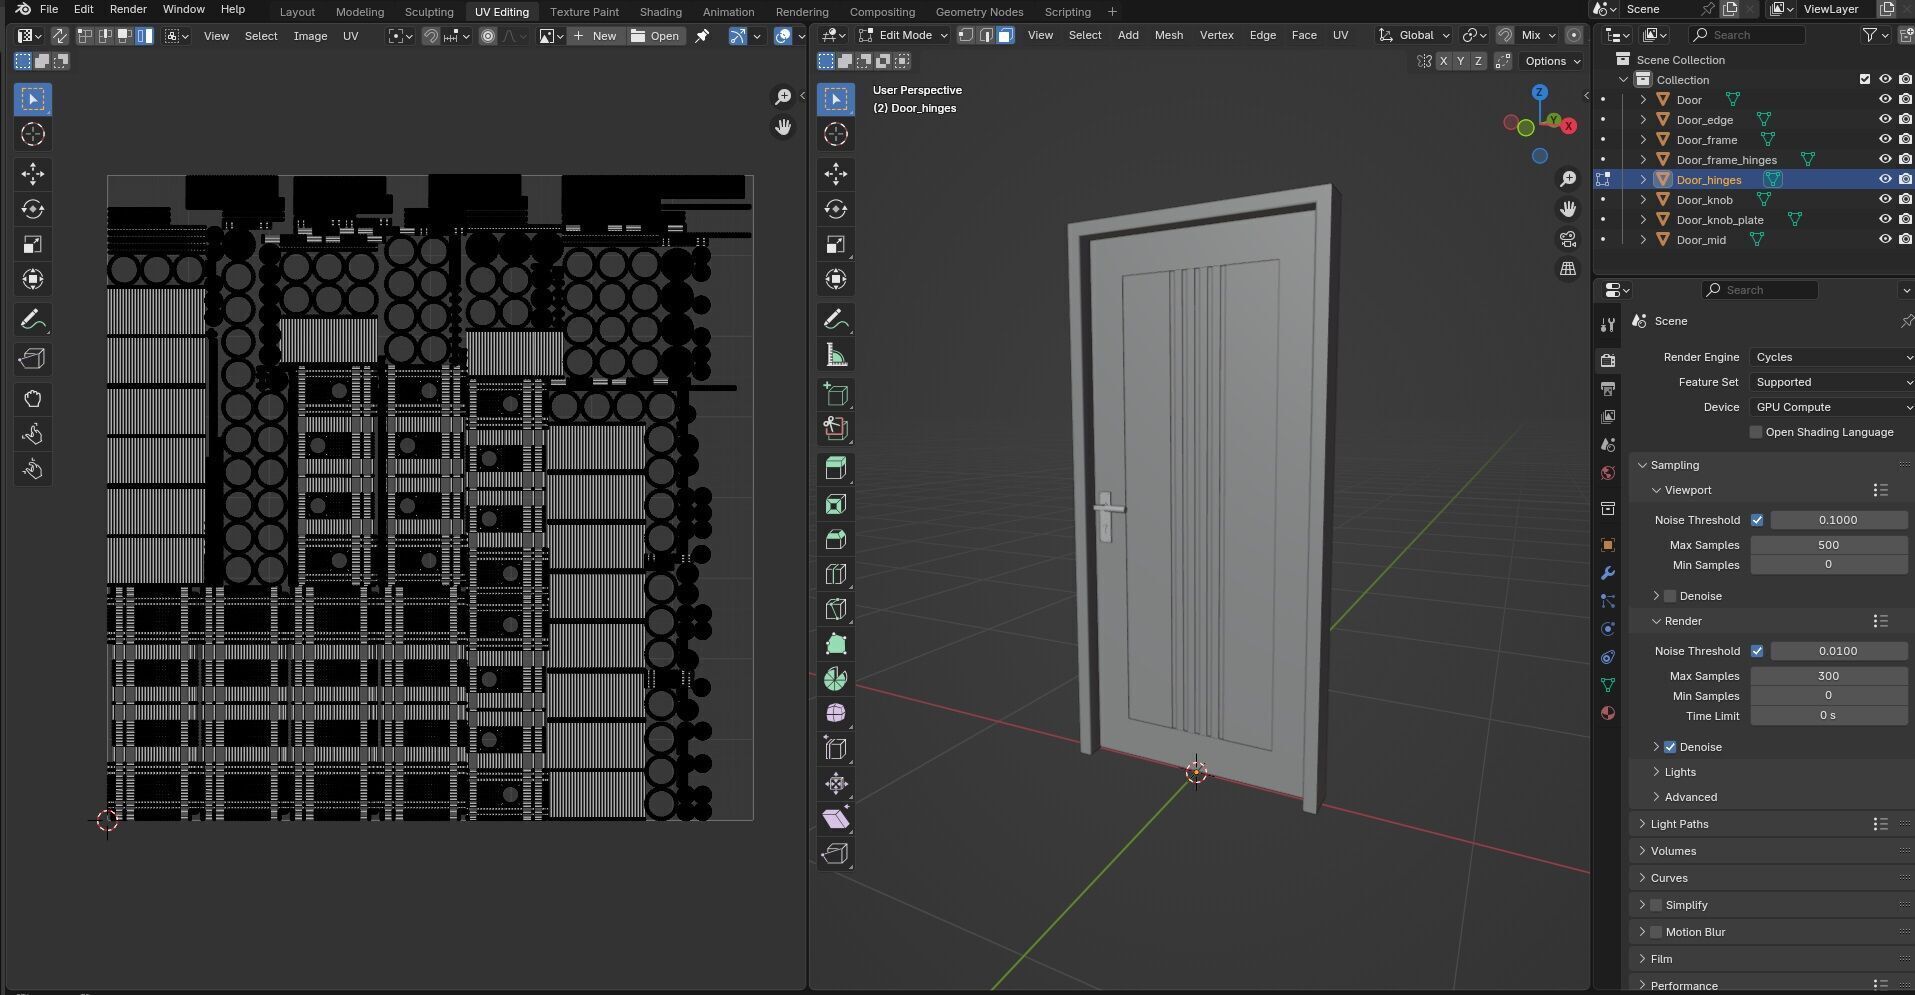Select the Grab tool in the UV editor
Image resolution: width=1915 pixels, height=995 pixels.
(33, 399)
